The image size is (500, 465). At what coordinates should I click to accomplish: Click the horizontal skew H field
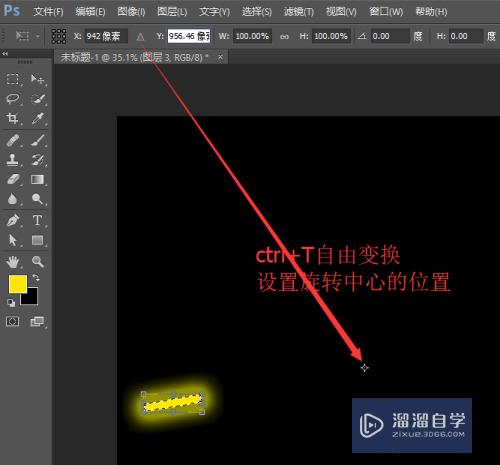pos(466,36)
